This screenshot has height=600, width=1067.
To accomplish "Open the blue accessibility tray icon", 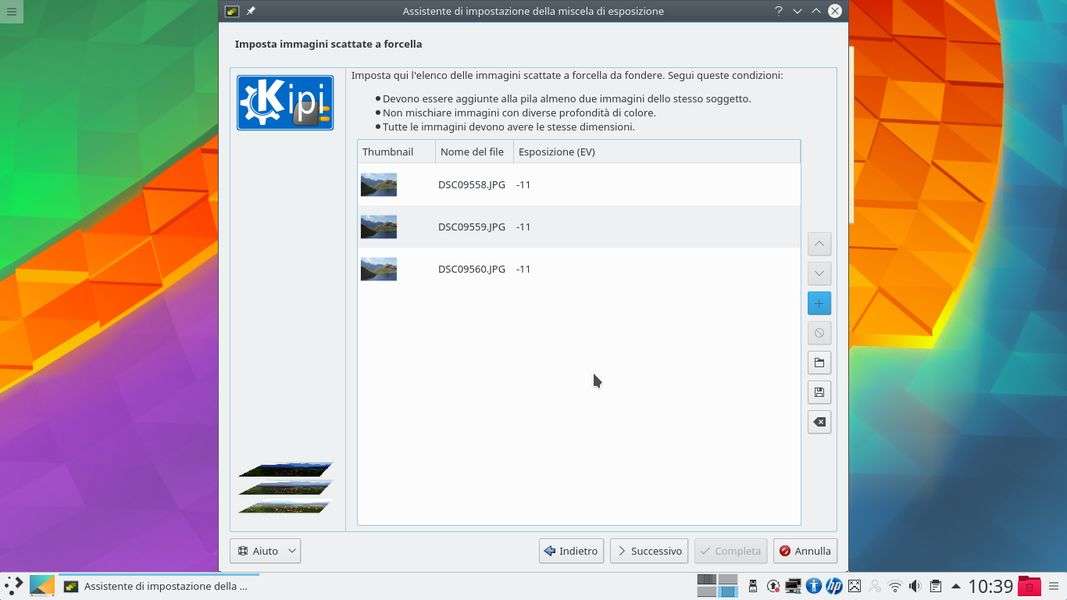I will coord(813,586).
